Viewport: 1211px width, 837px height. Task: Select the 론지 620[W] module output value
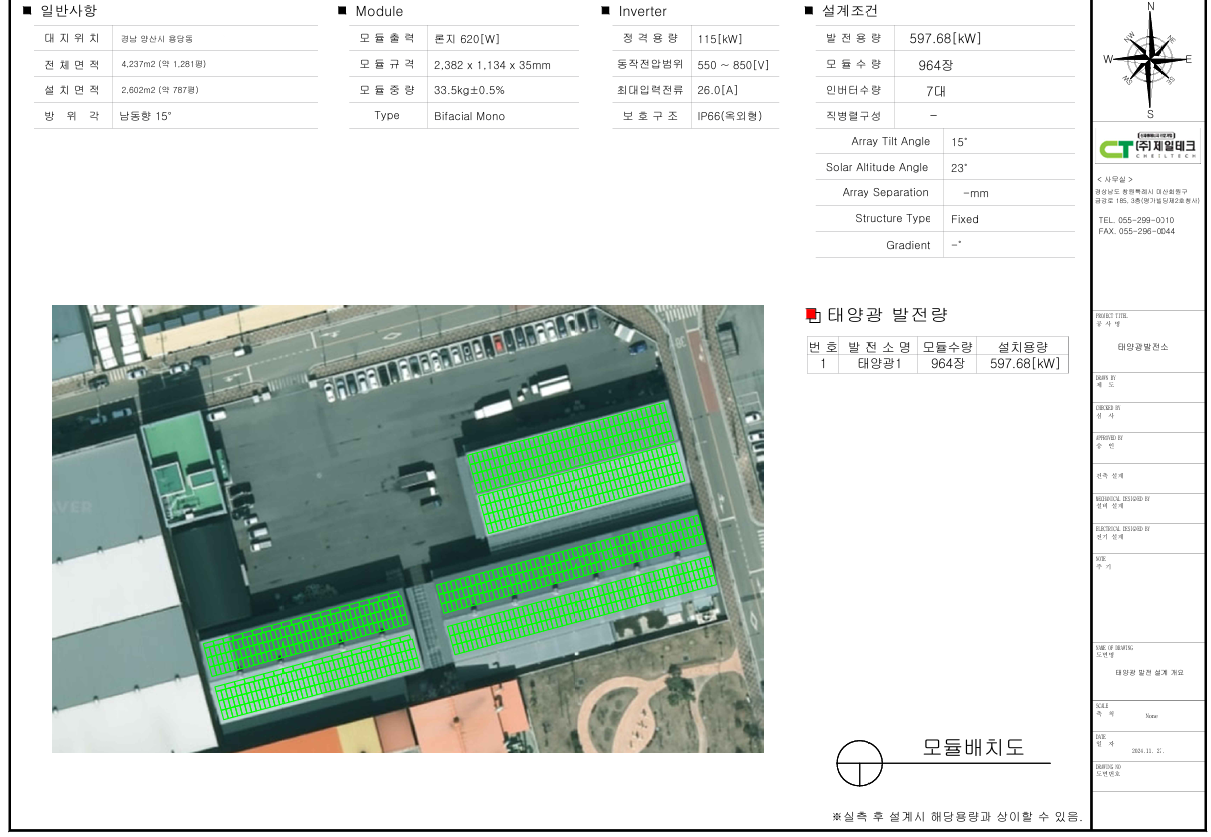466,38
